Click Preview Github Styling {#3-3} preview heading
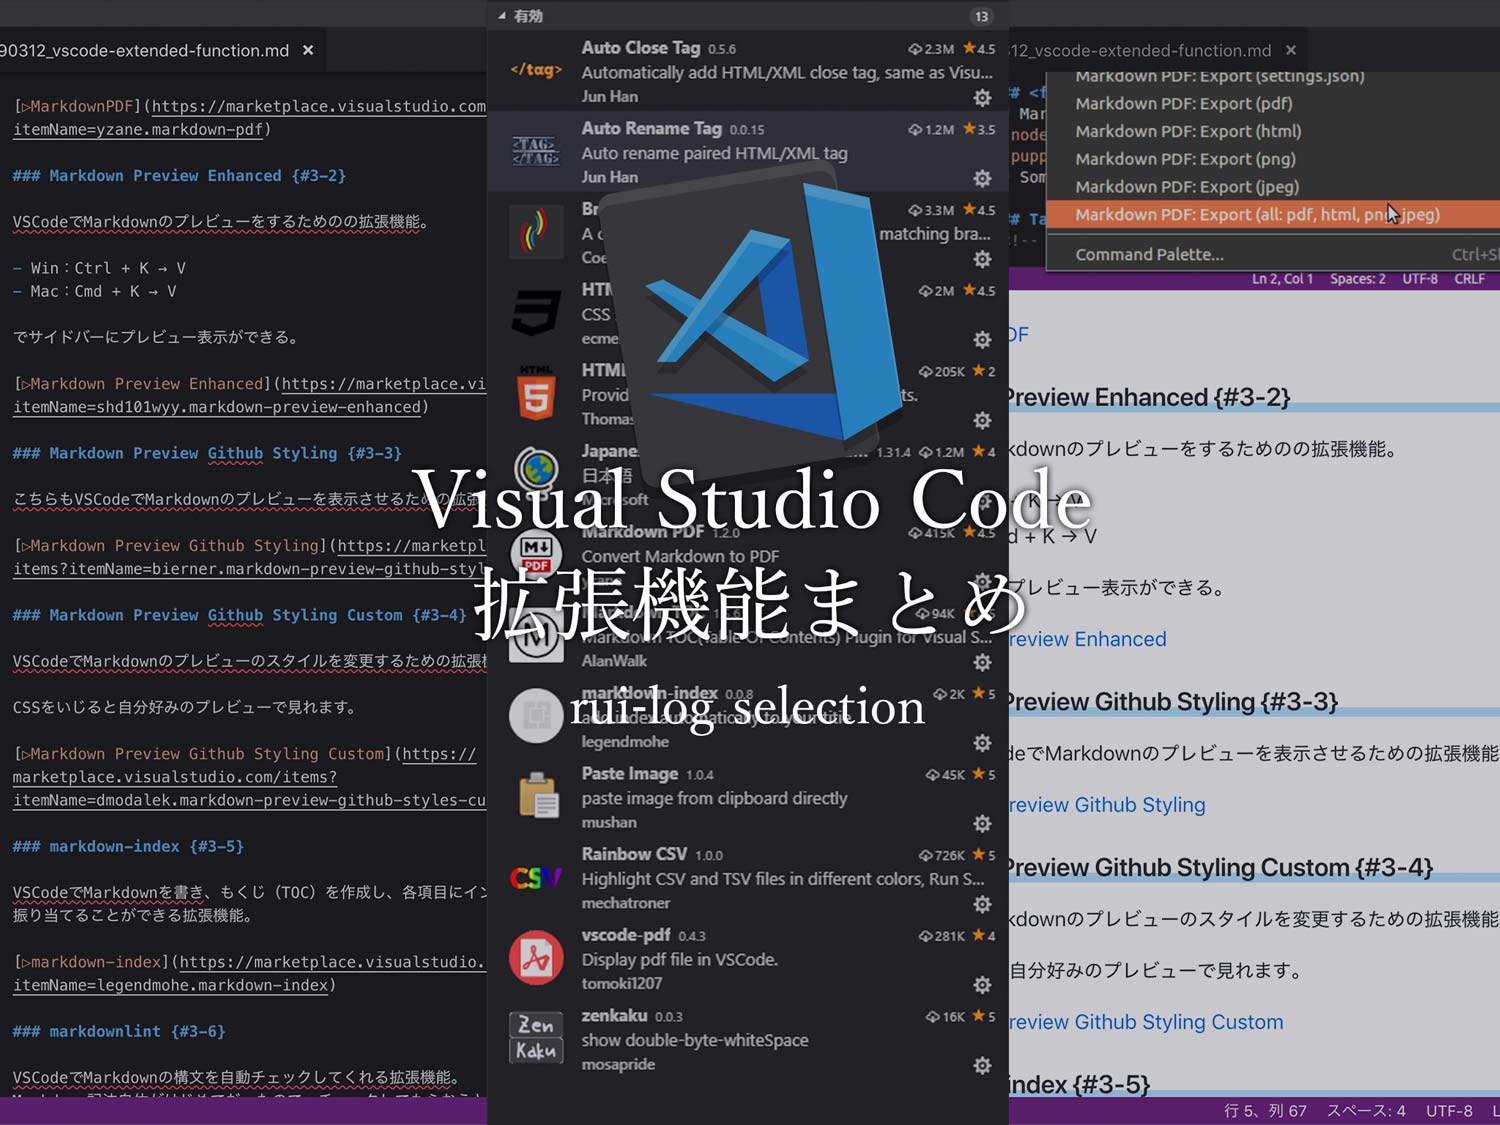This screenshot has height=1125, width=1500. [x=1173, y=702]
